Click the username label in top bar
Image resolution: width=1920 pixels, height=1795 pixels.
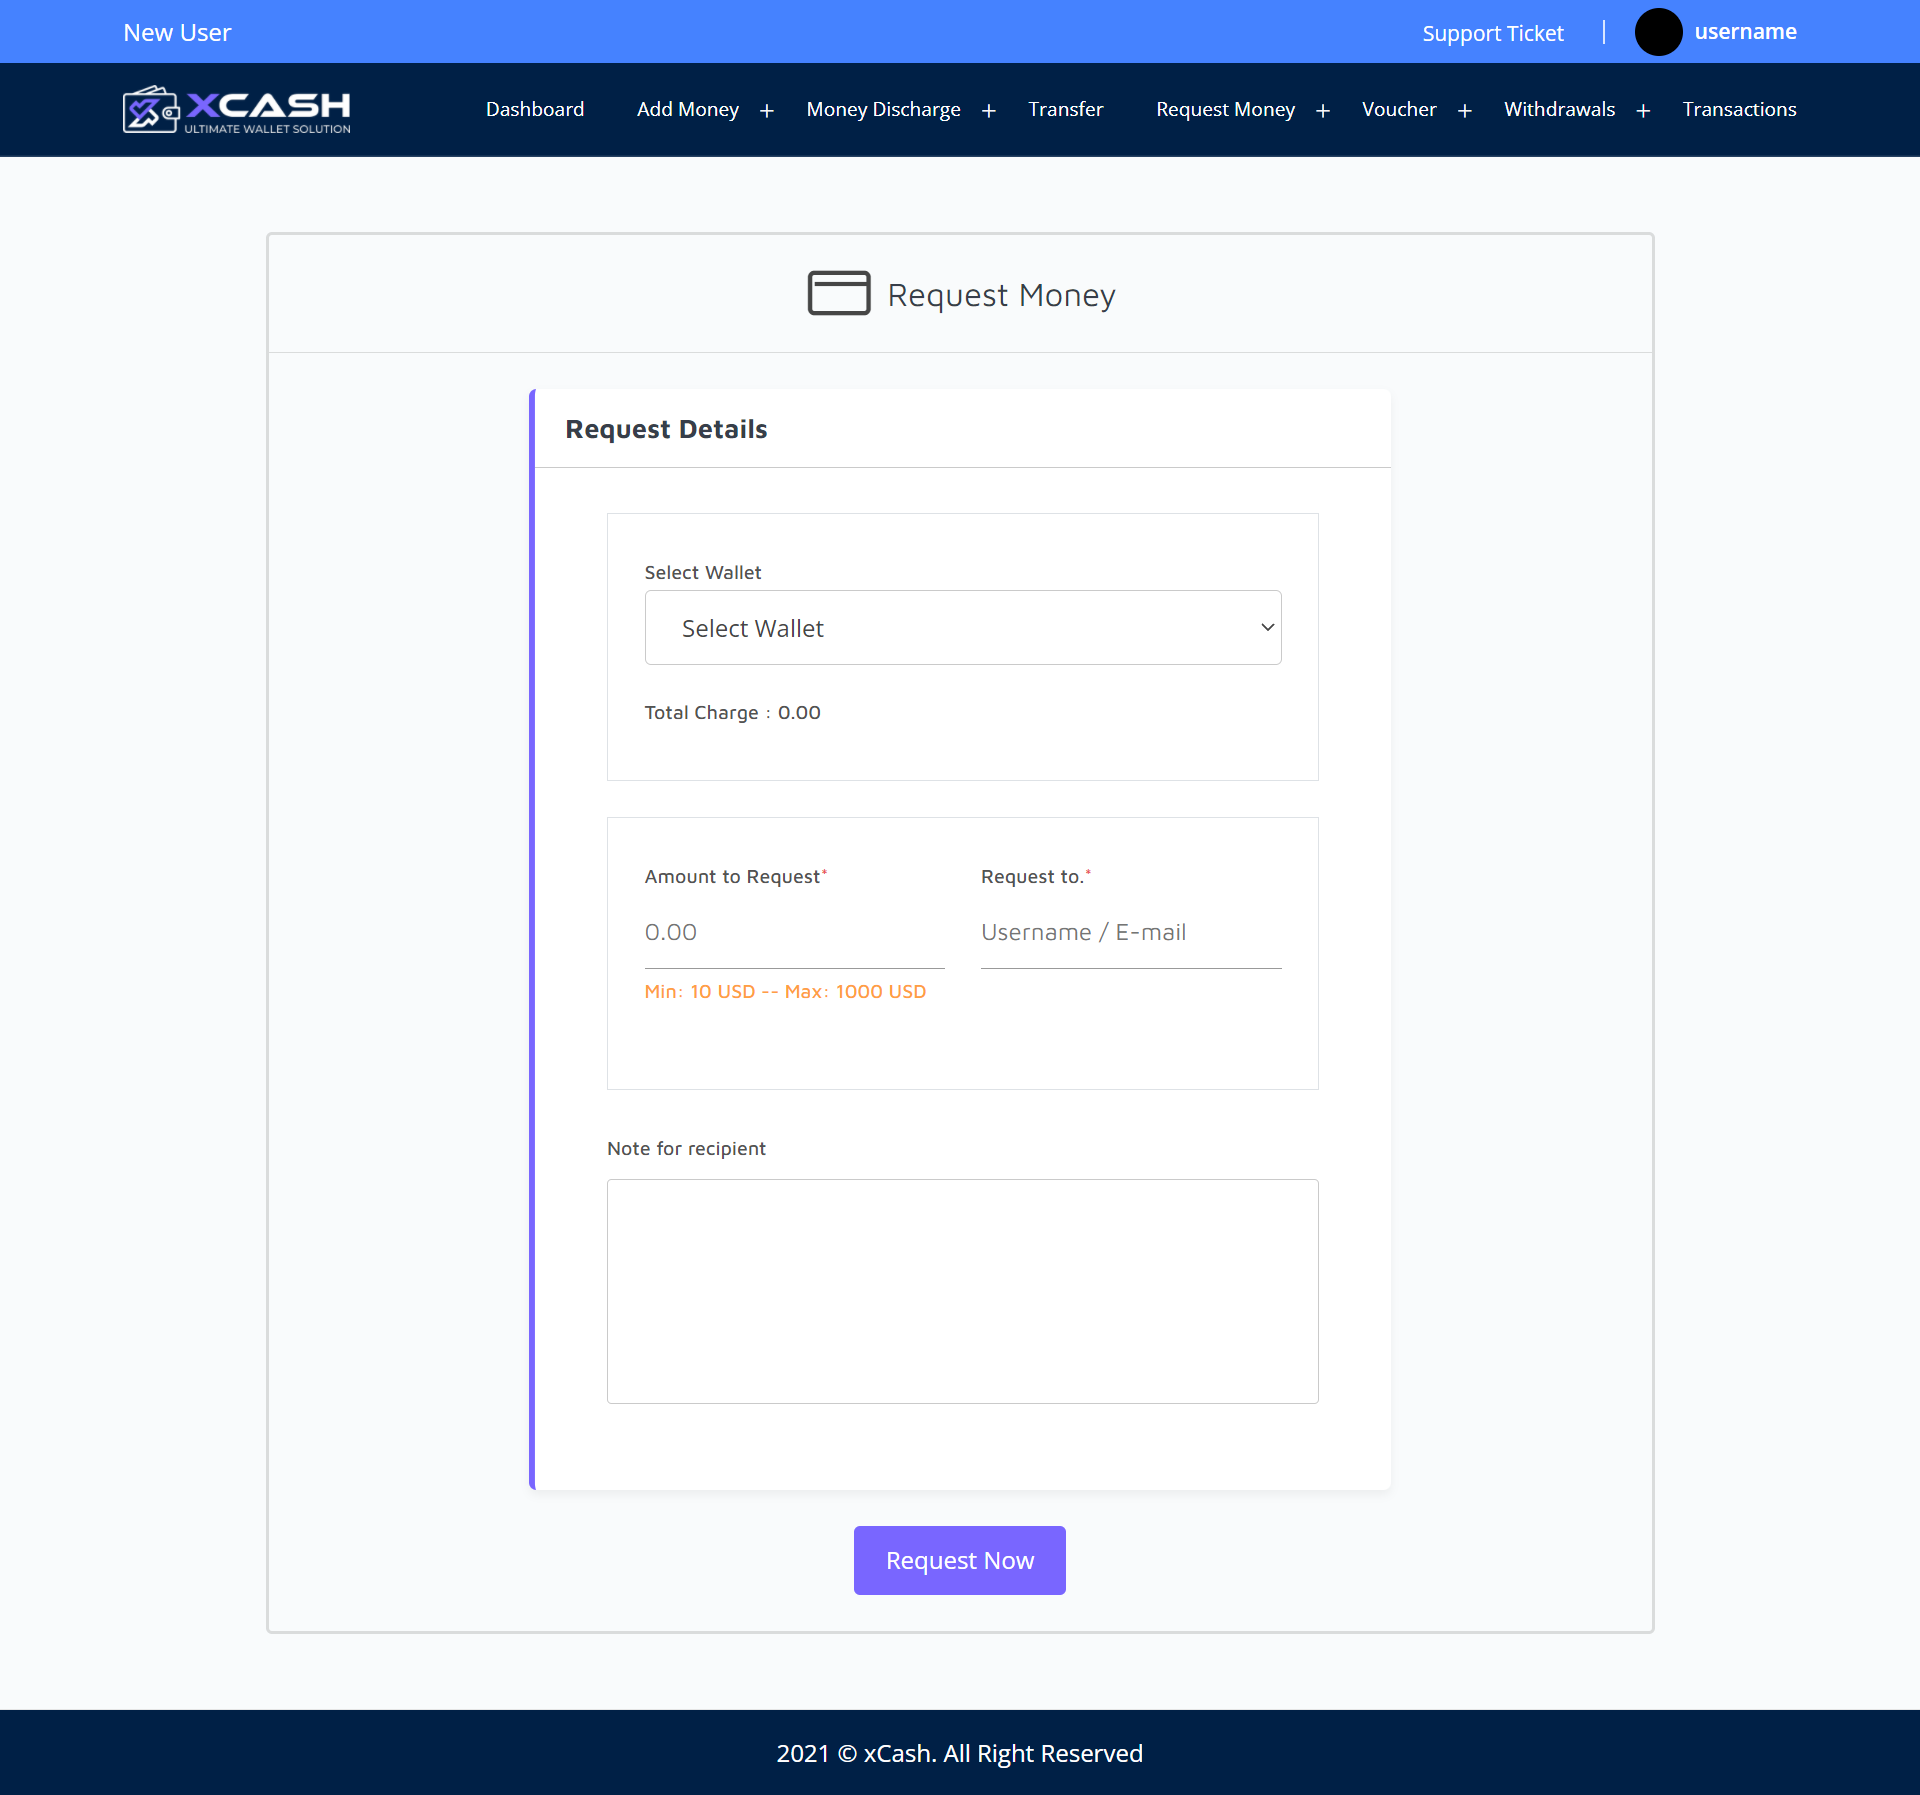pyautogui.click(x=1745, y=32)
